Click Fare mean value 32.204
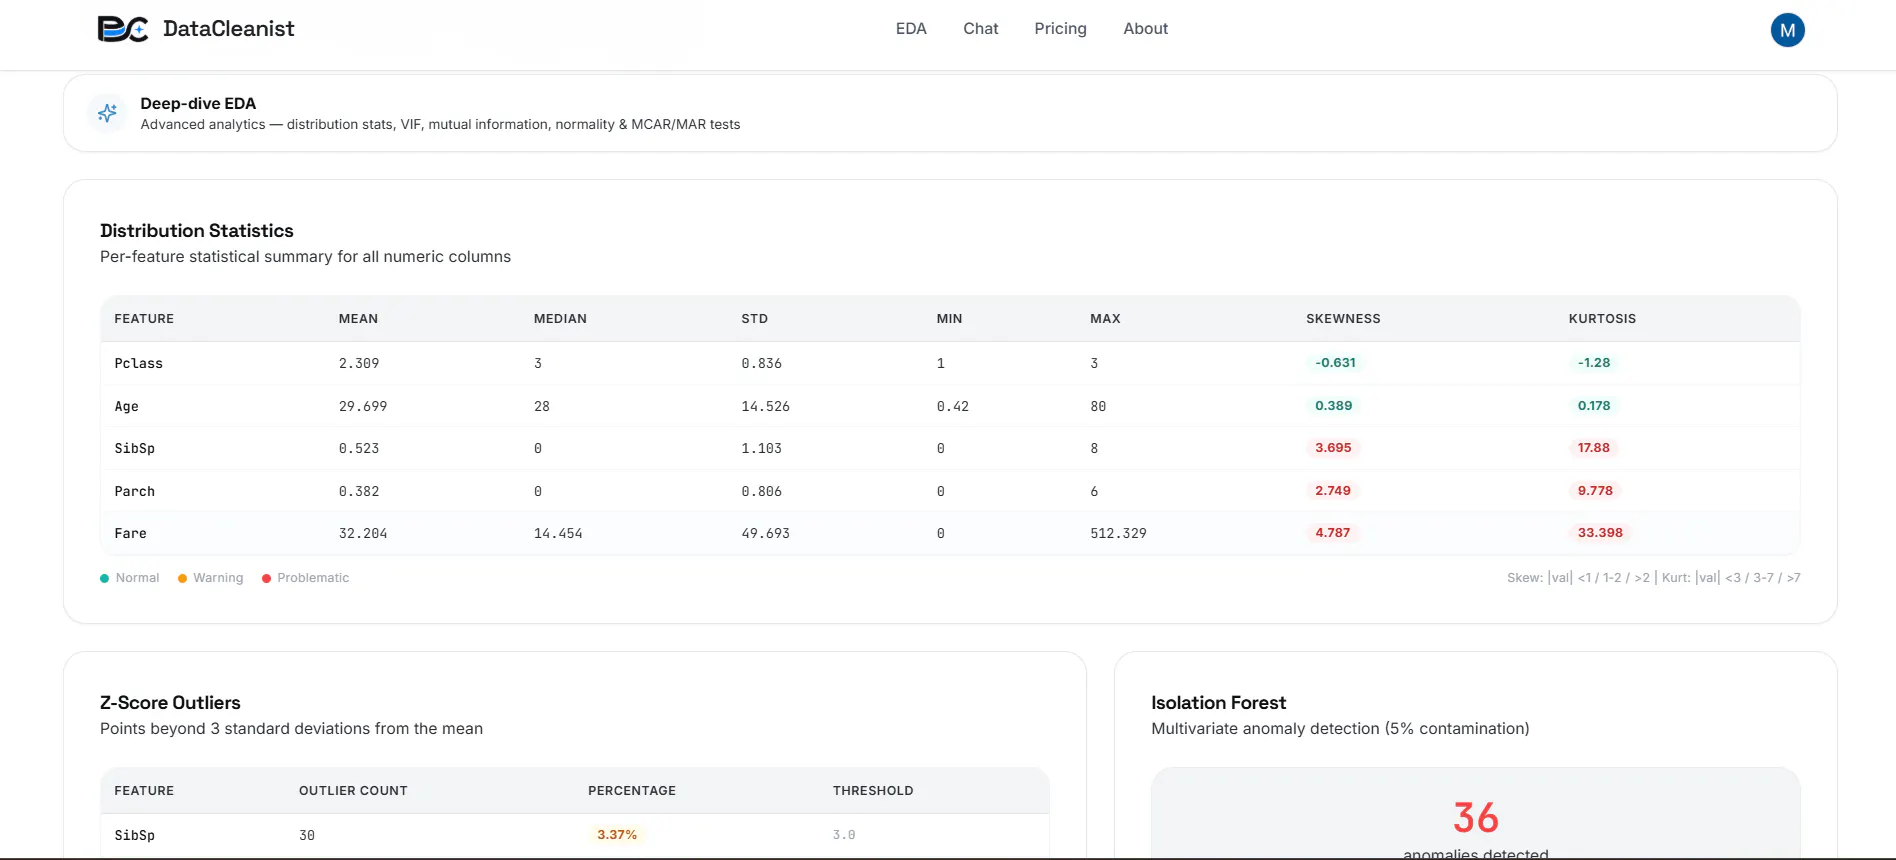 point(363,534)
